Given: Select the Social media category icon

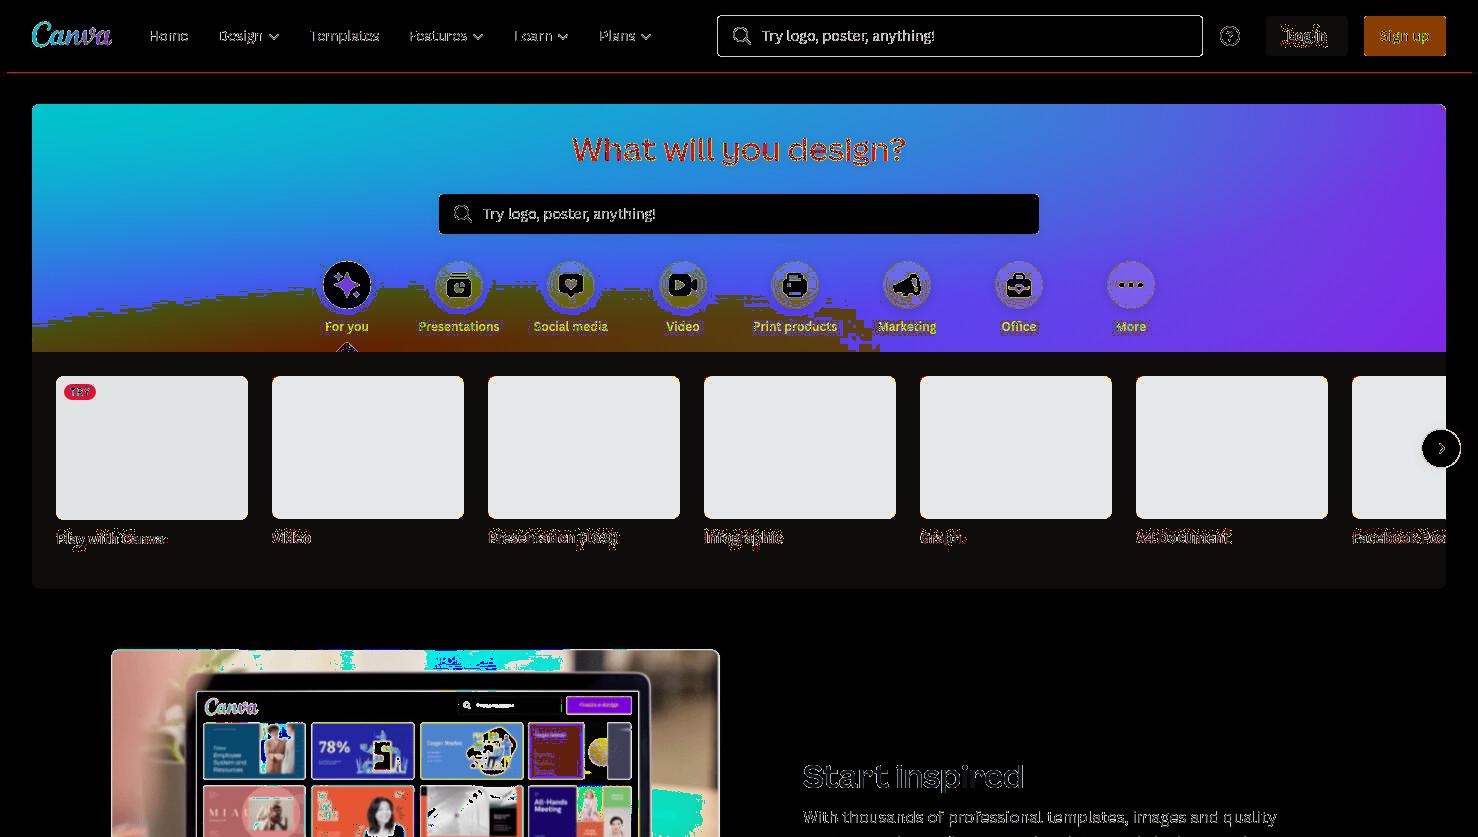Looking at the screenshot, I should [571, 286].
